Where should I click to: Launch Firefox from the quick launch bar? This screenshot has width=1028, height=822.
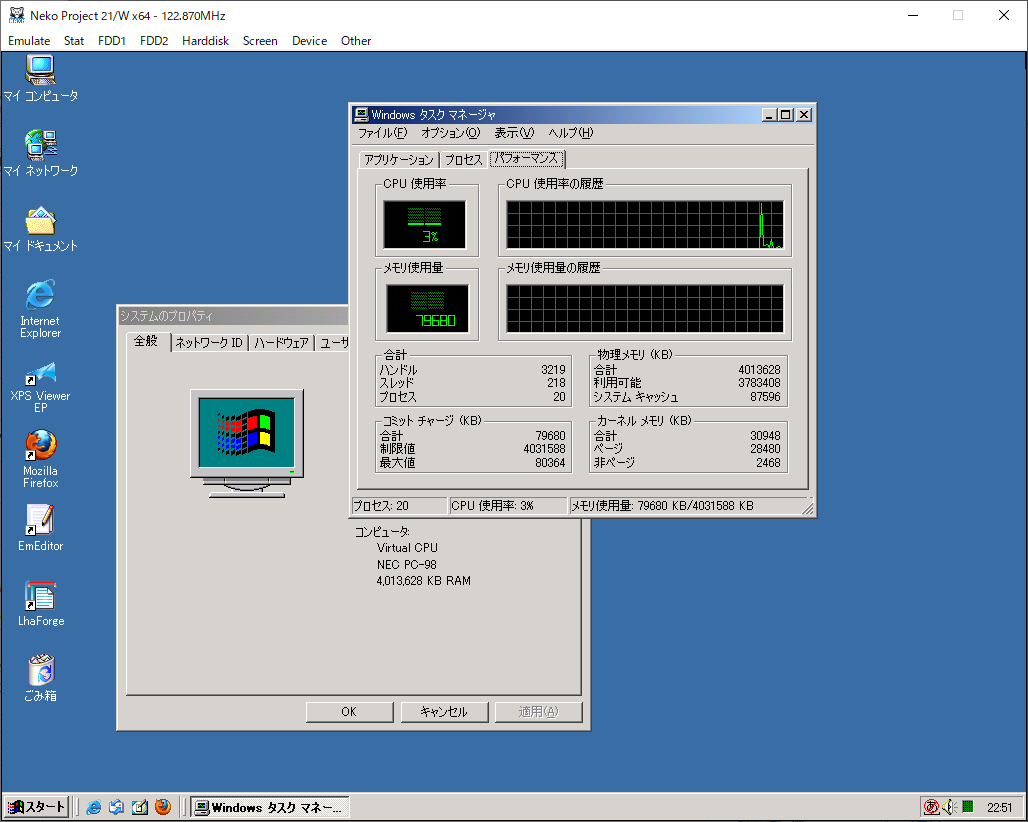pos(163,807)
